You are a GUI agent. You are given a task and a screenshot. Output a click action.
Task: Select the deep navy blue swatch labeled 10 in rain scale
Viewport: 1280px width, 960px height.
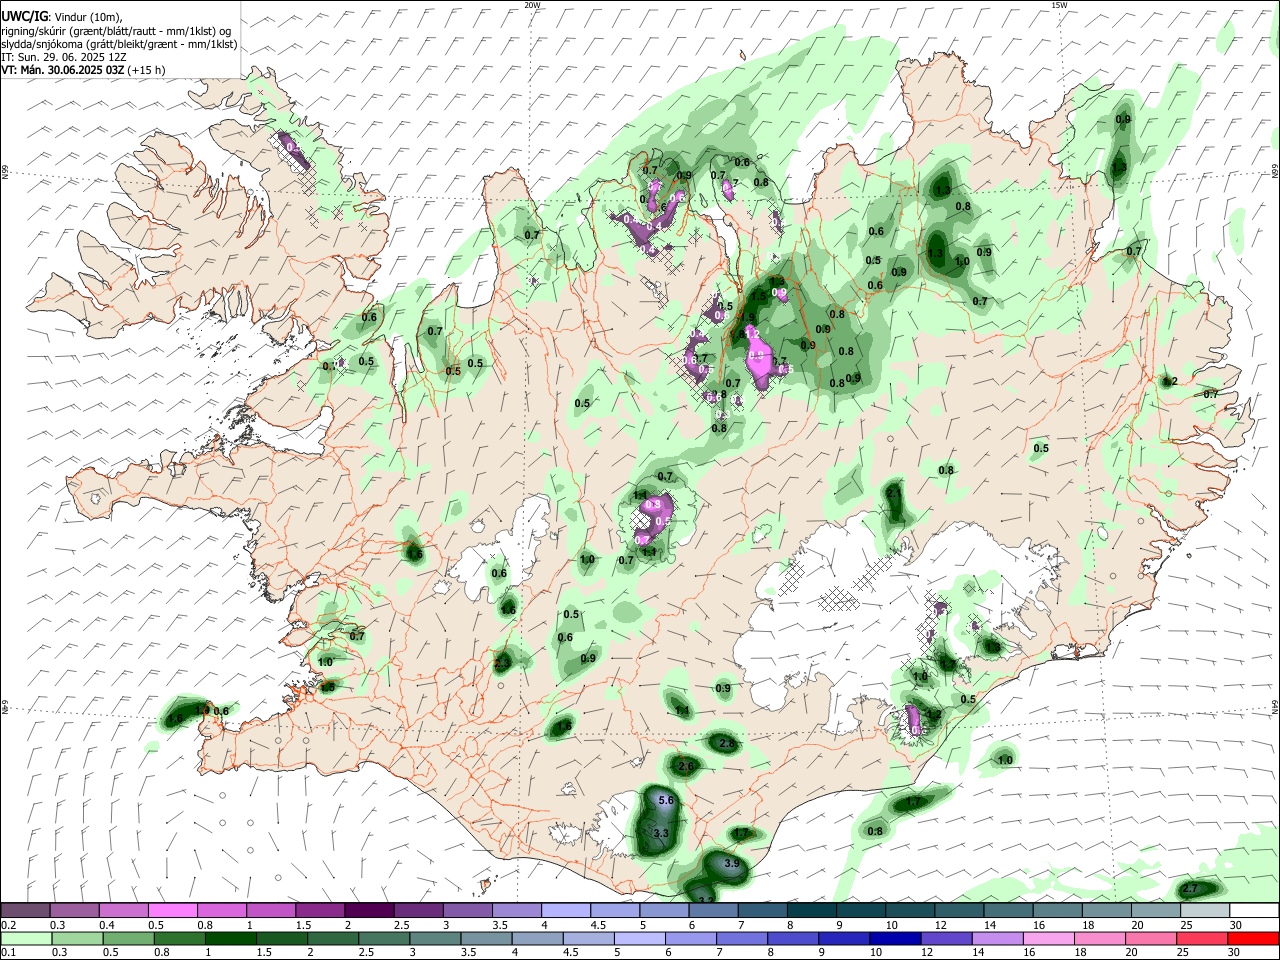coord(893,938)
